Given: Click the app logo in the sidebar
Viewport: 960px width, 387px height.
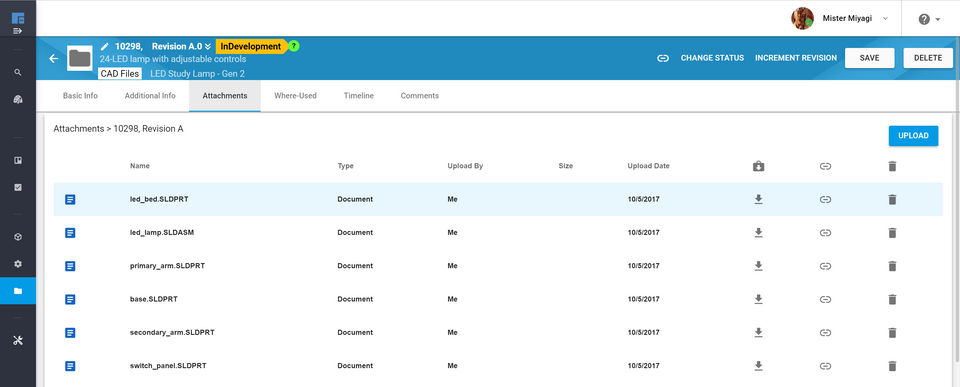Looking at the screenshot, I should (x=18, y=18).
